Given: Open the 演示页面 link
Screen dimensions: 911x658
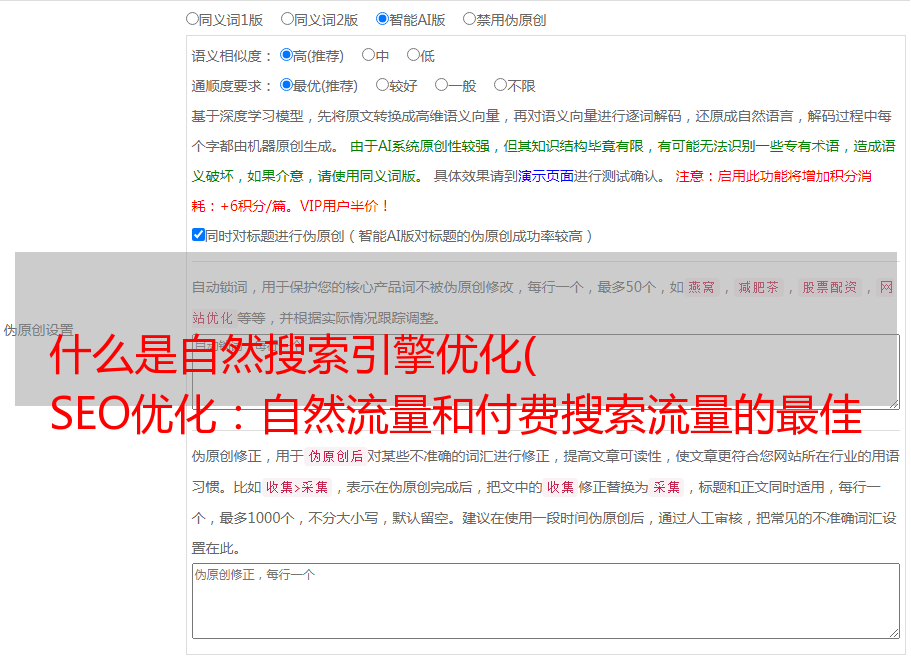Looking at the screenshot, I should 546,176.
